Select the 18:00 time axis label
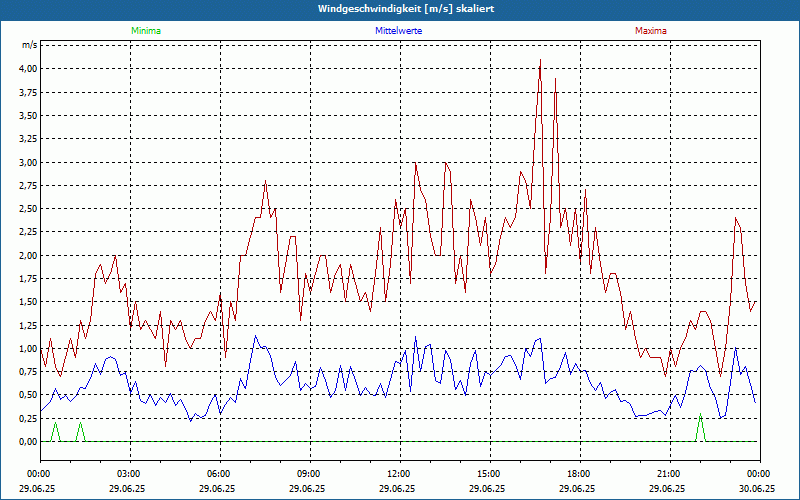The height and width of the screenshot is (500, 800). point(579,473)
